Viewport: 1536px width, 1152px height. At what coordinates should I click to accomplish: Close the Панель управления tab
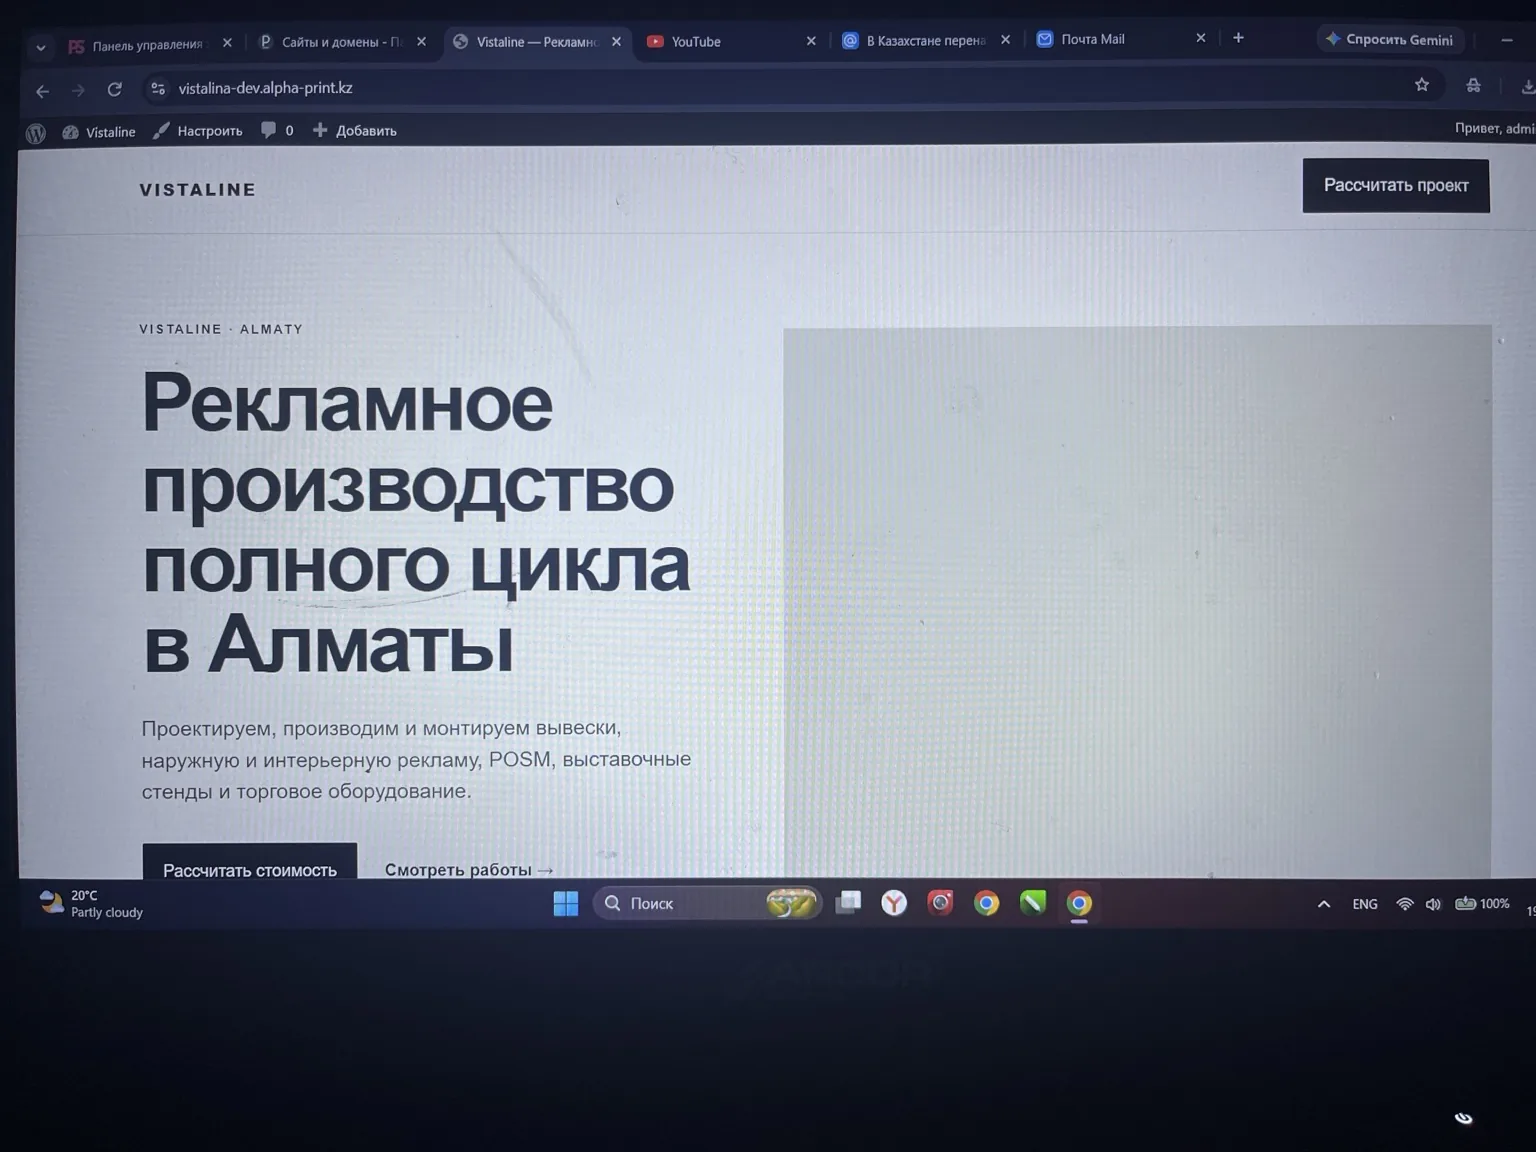tap(227, 43)
